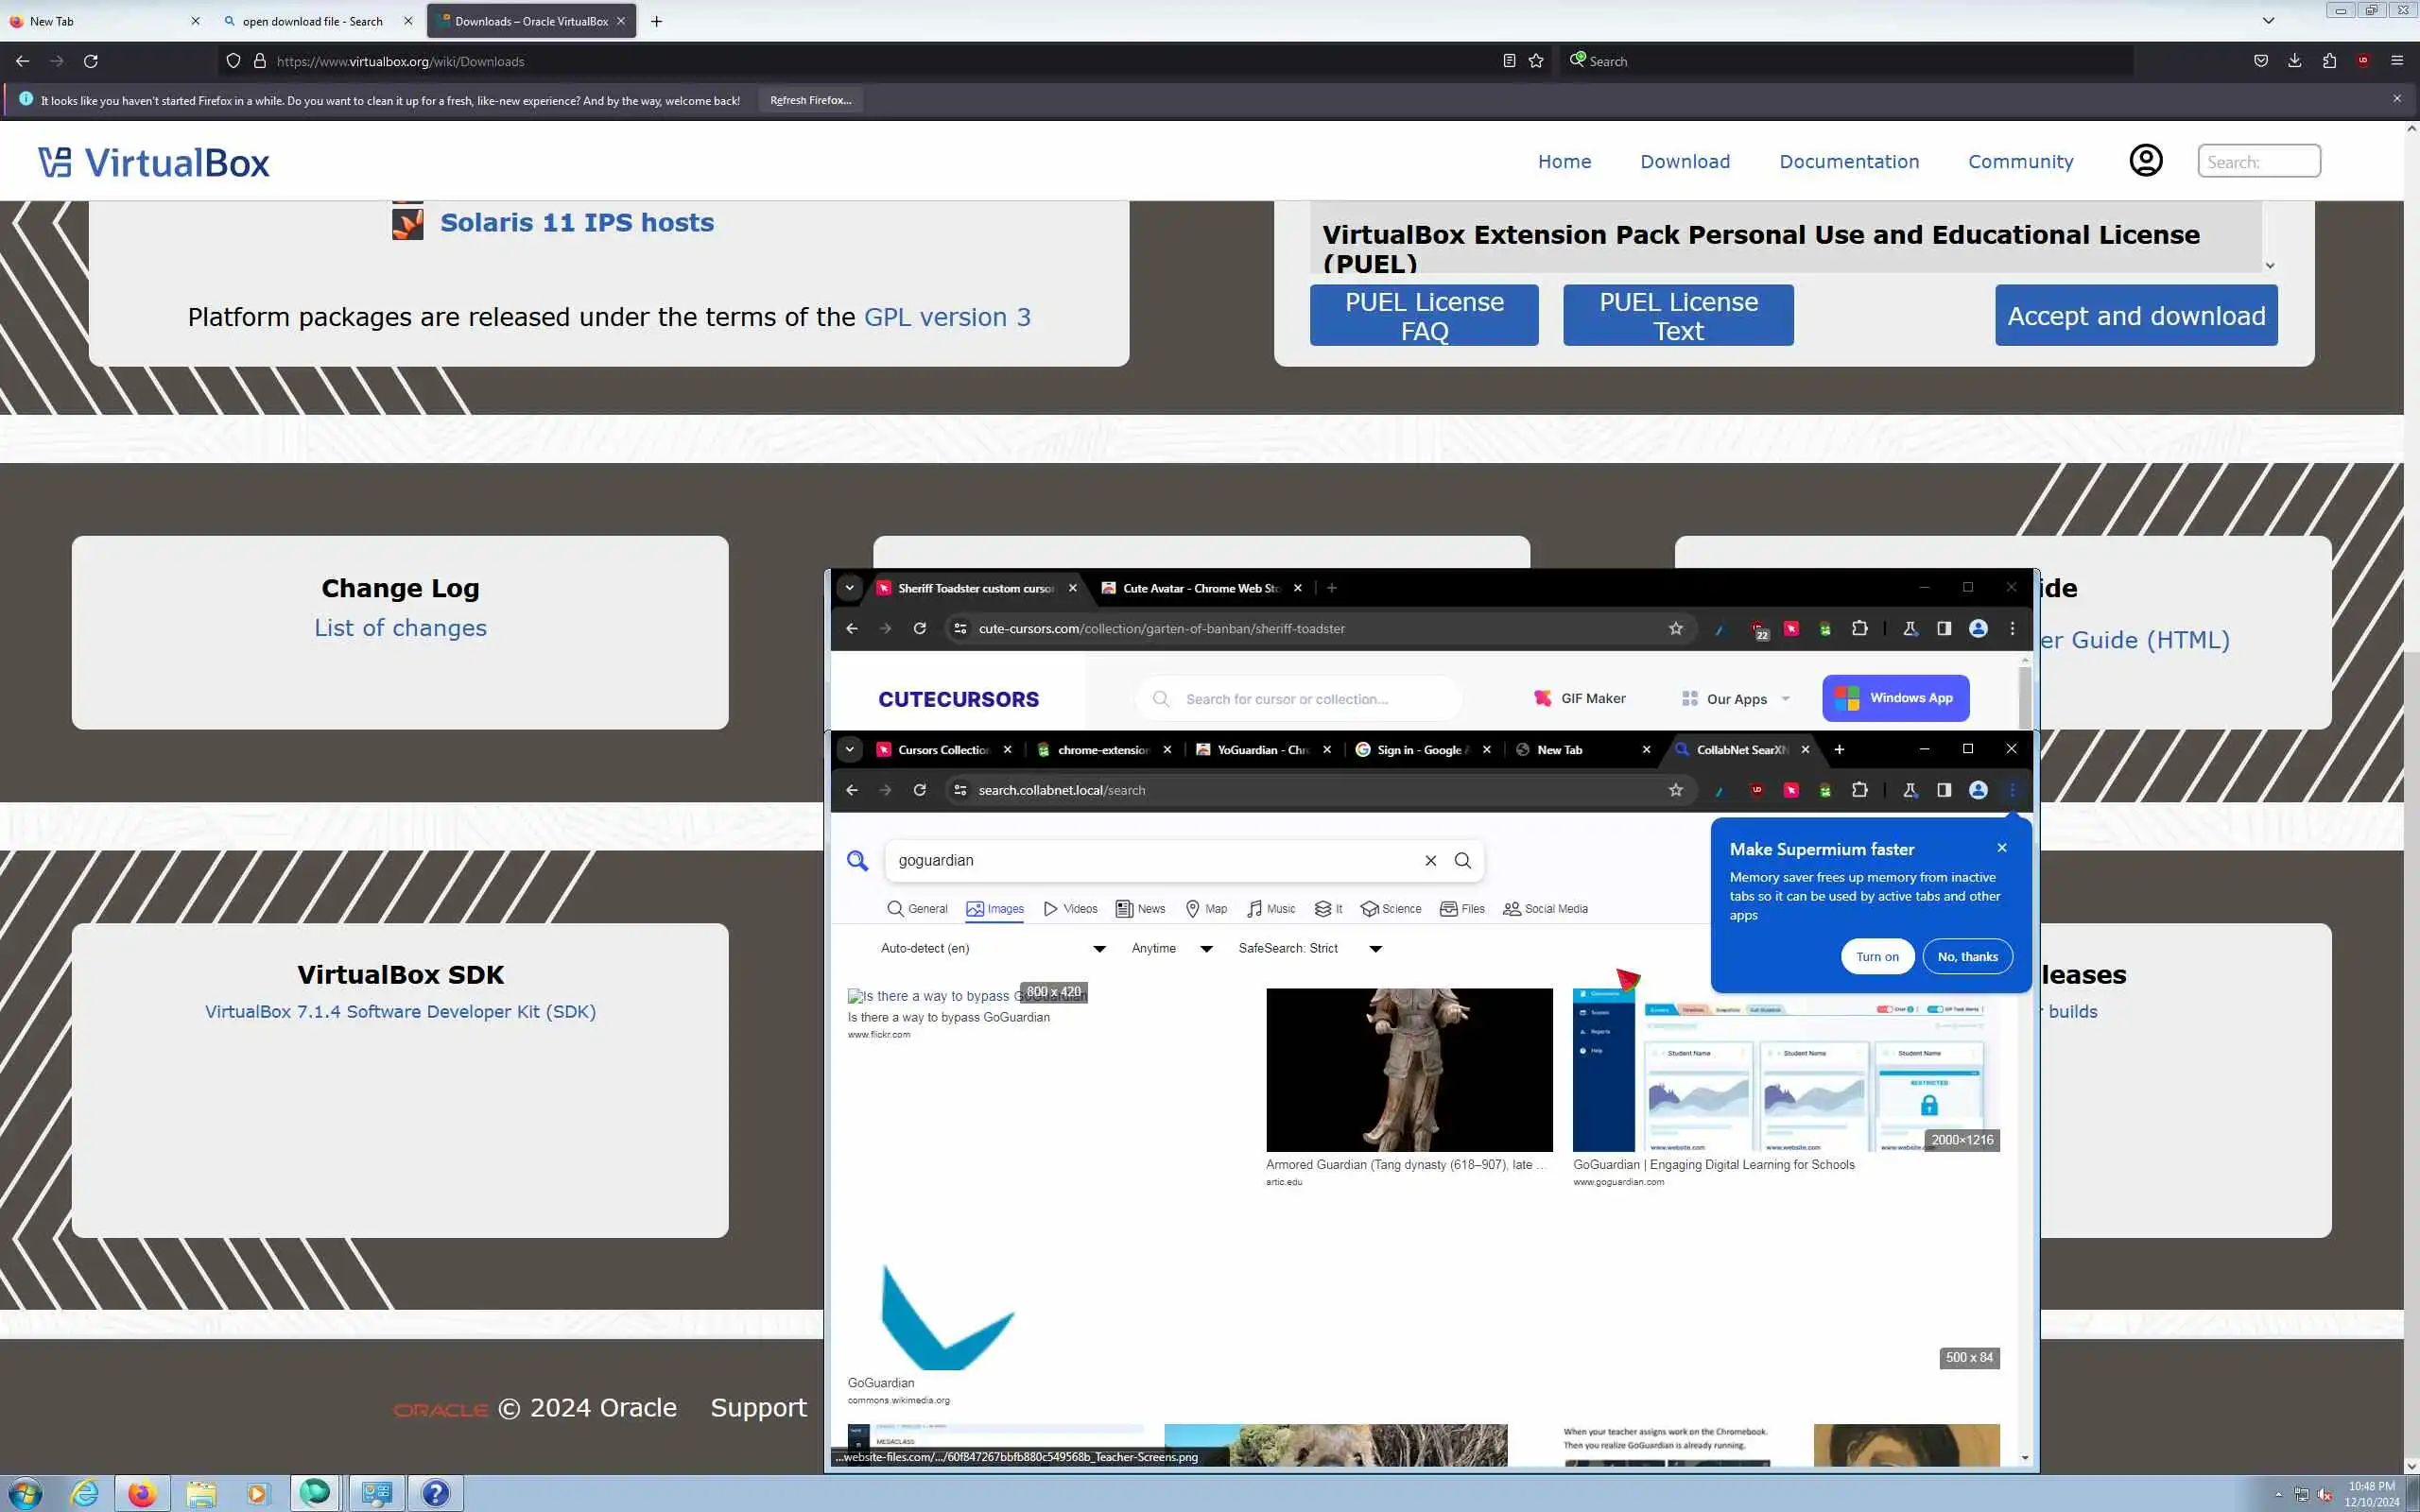The height and width of the screenshot is (1512, 2420).
Task: Click Firefox bookmark star icon
Action: [x=1536, y=61]
